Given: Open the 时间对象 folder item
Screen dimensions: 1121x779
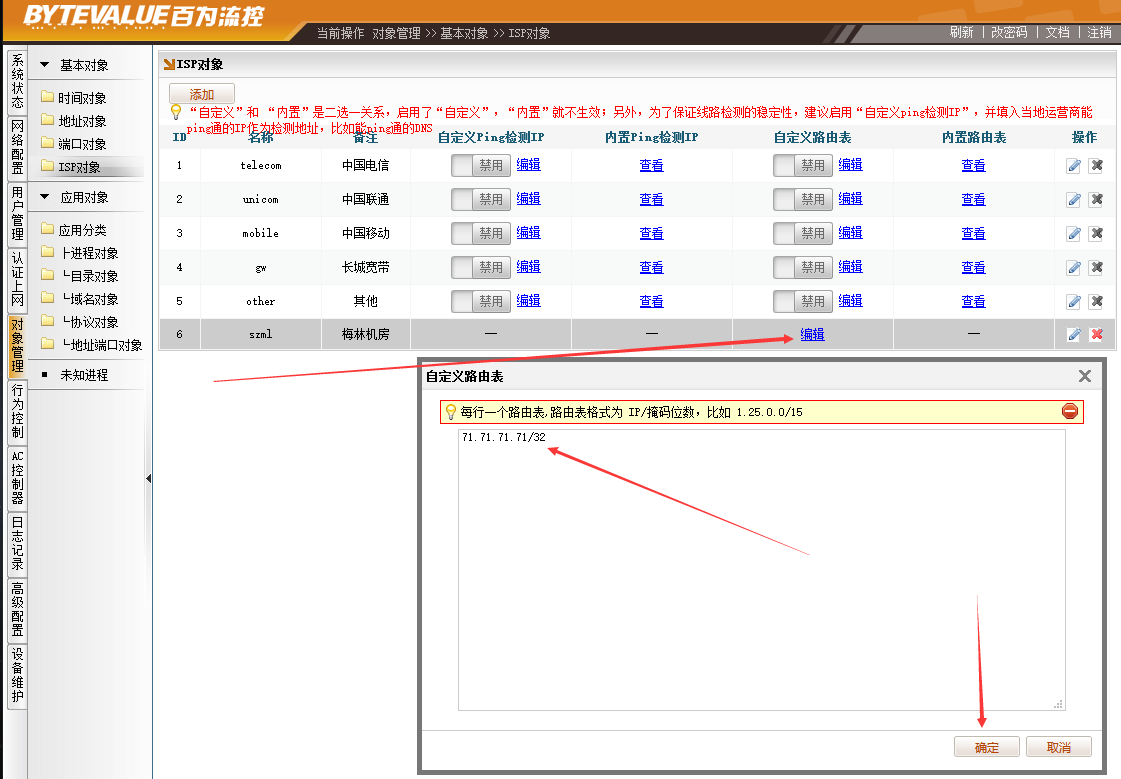Looking at the screenshot, I should 81,98.
